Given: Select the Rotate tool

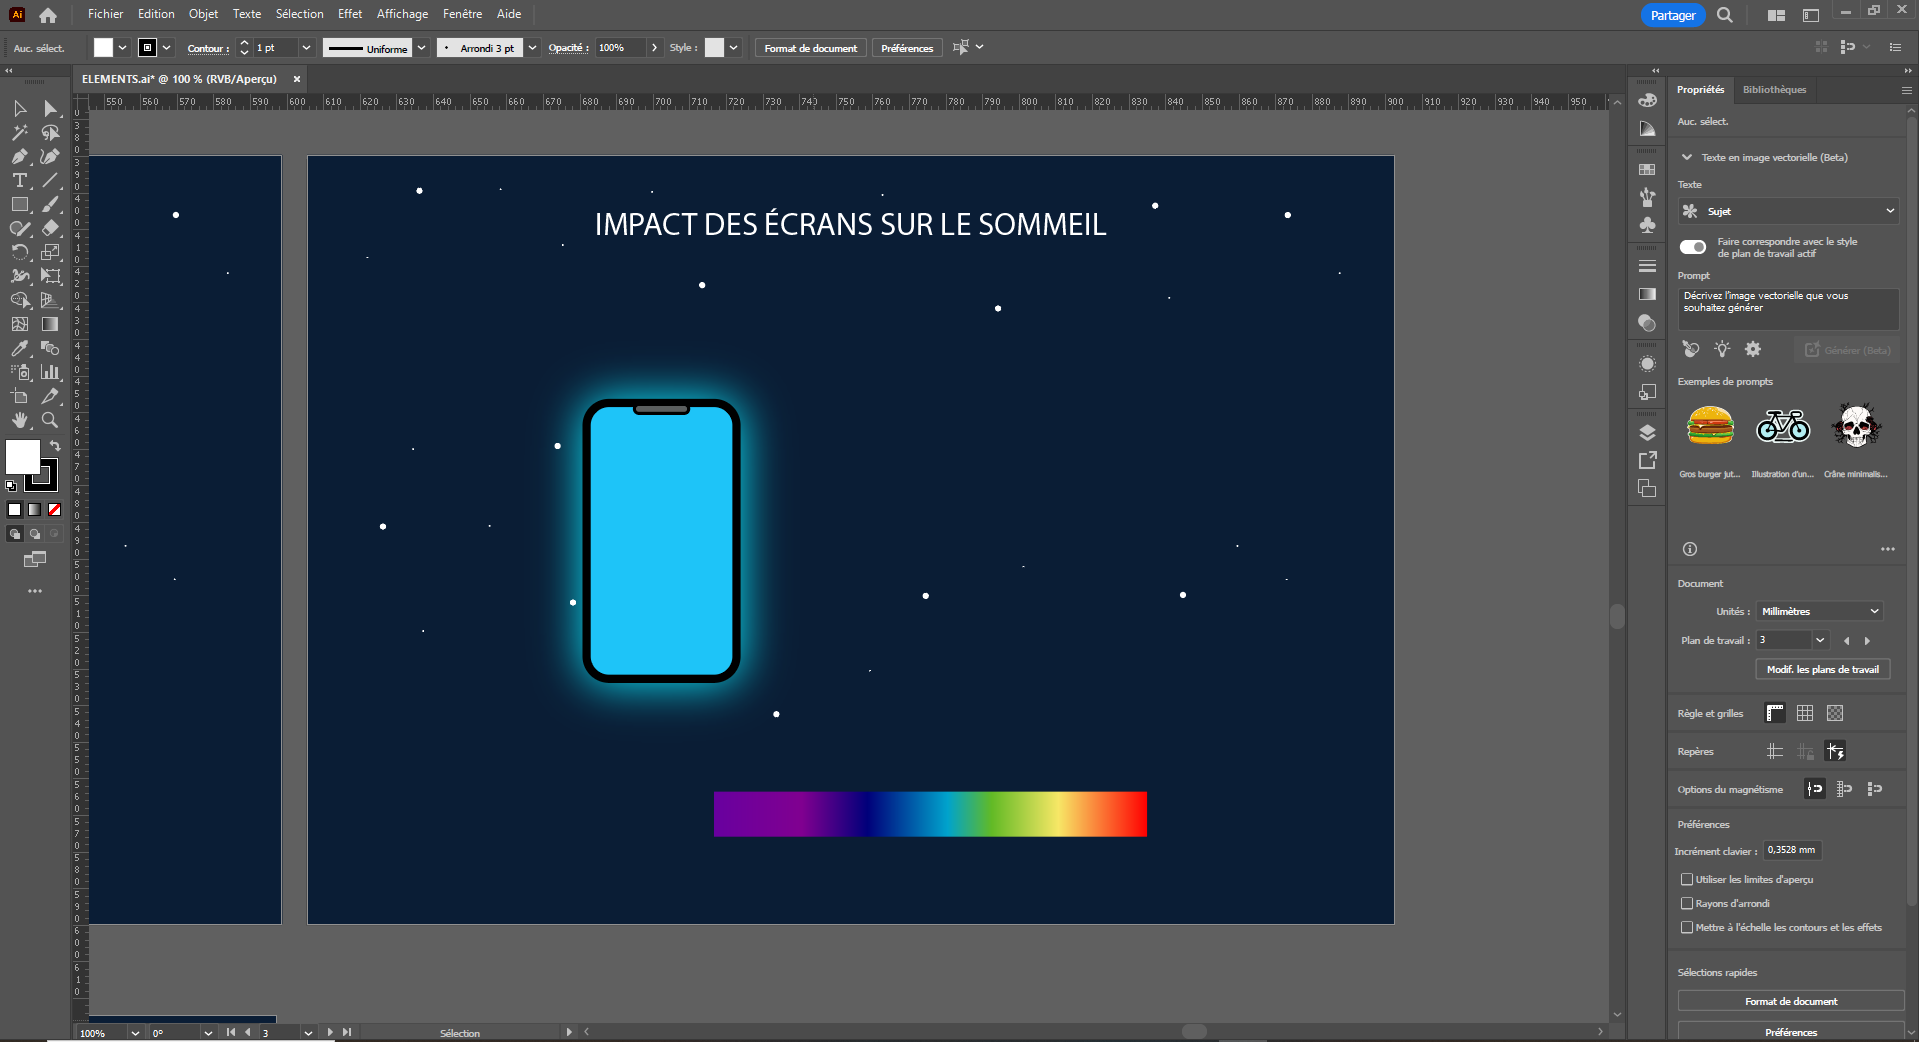Looking at the screenshot, I should click(20, 252).
